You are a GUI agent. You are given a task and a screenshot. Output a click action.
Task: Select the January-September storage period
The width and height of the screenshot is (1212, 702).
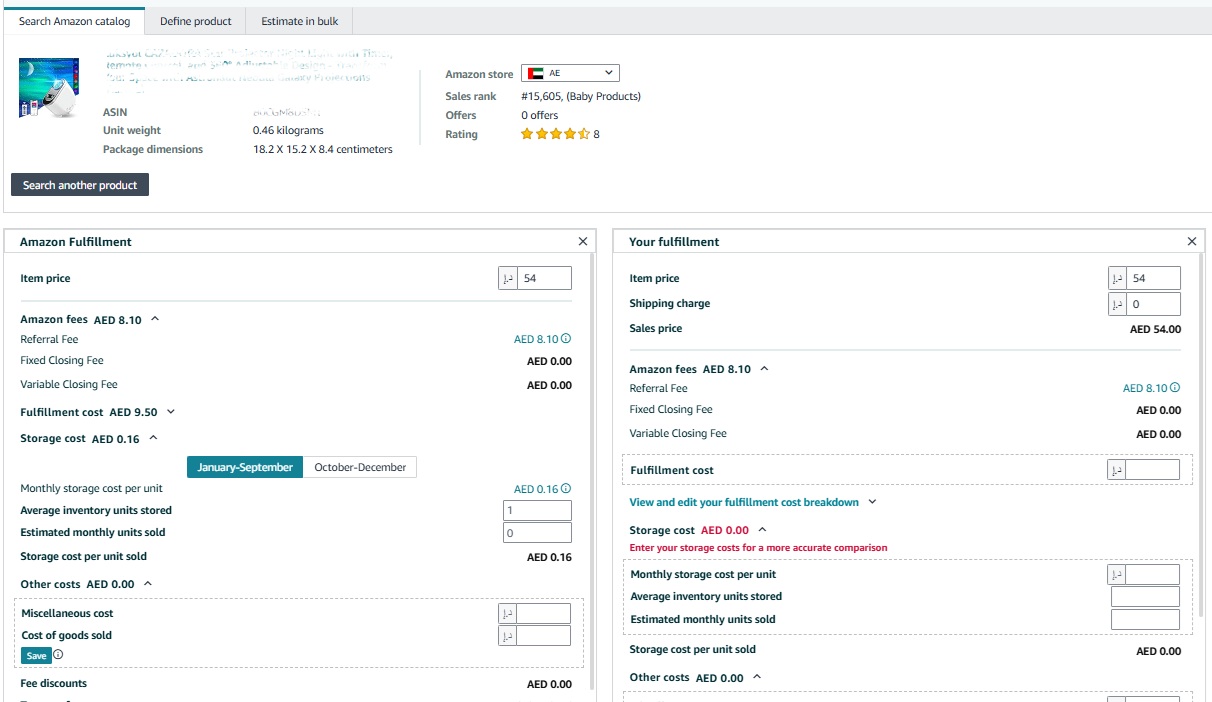point(245,467)
